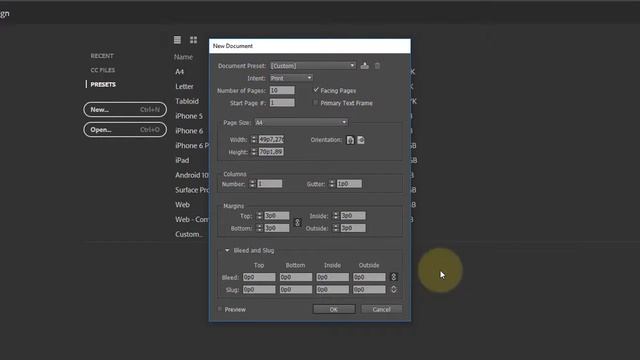Screen dimensions: 640x360
Task: Select Web preset in list
Action: pos(182,204)
